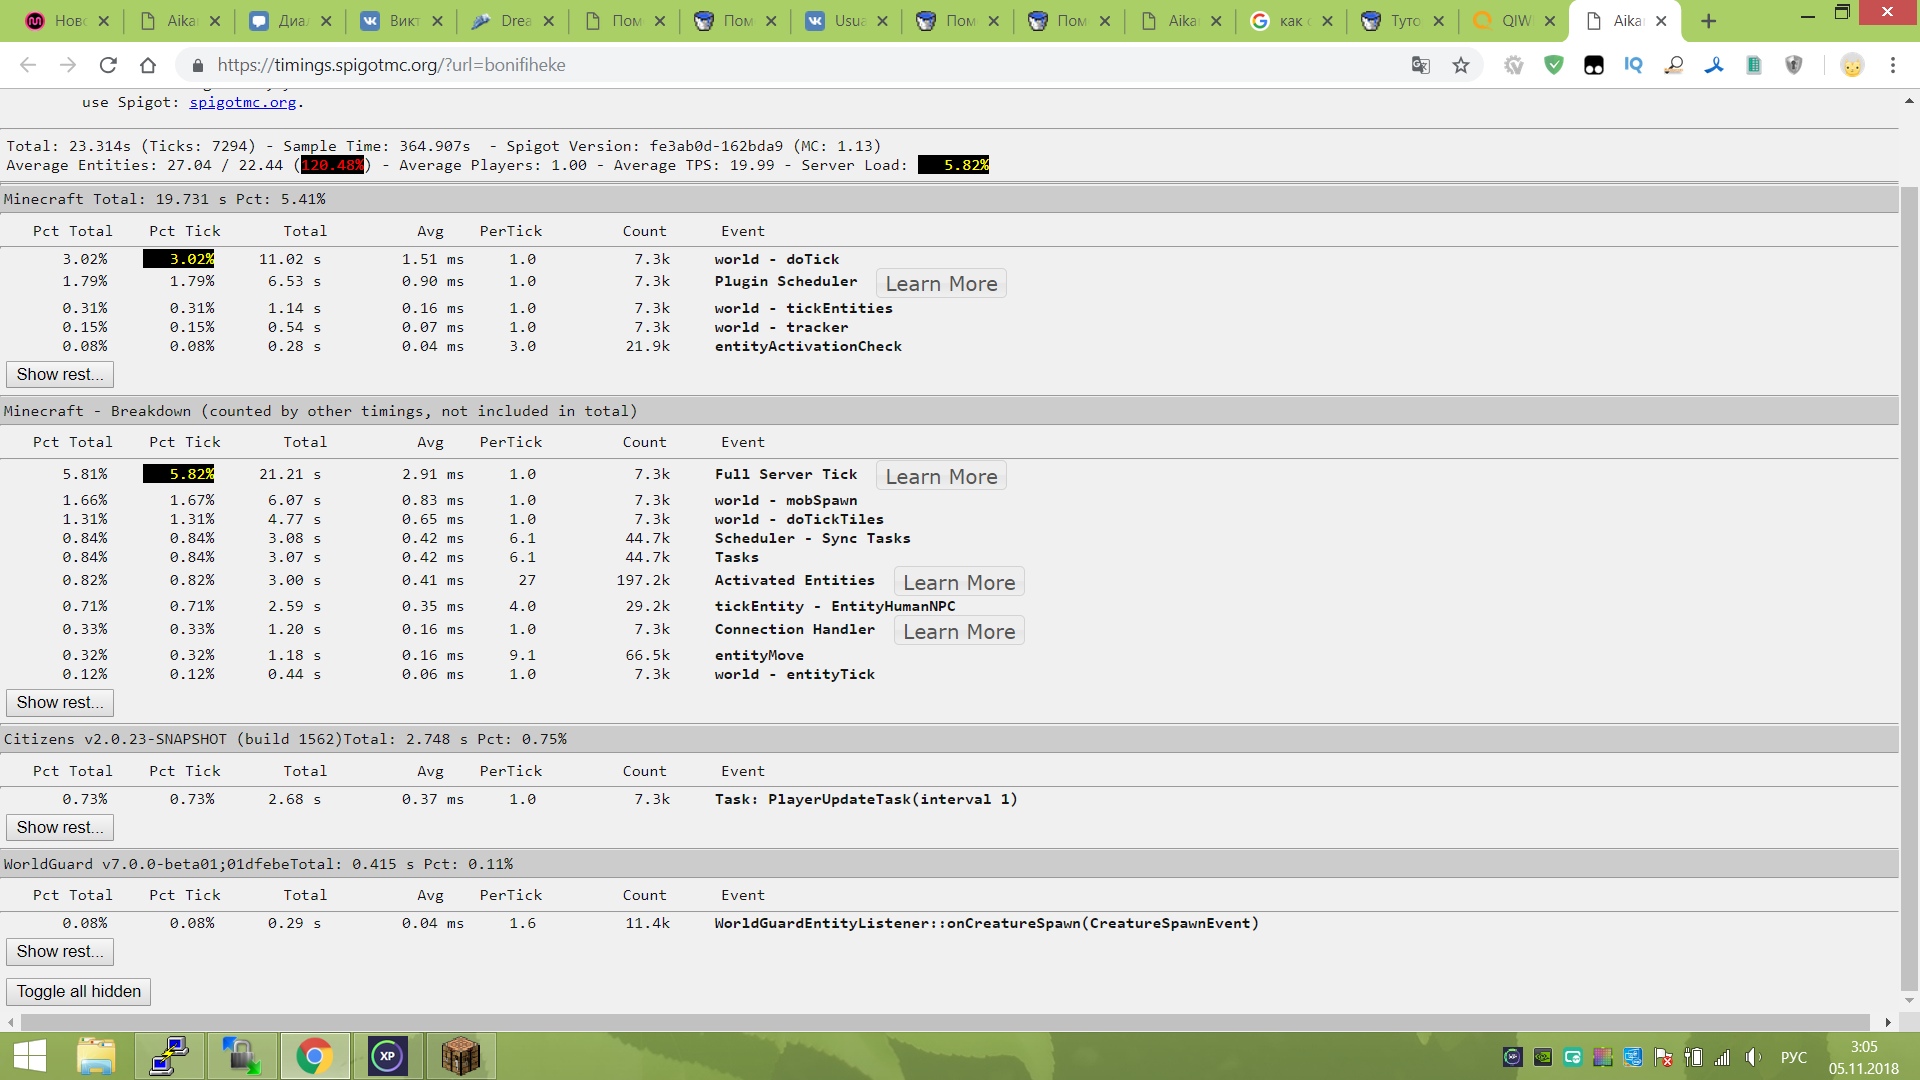
Task: Show rest of WorldGuard section
Action: 60,952
